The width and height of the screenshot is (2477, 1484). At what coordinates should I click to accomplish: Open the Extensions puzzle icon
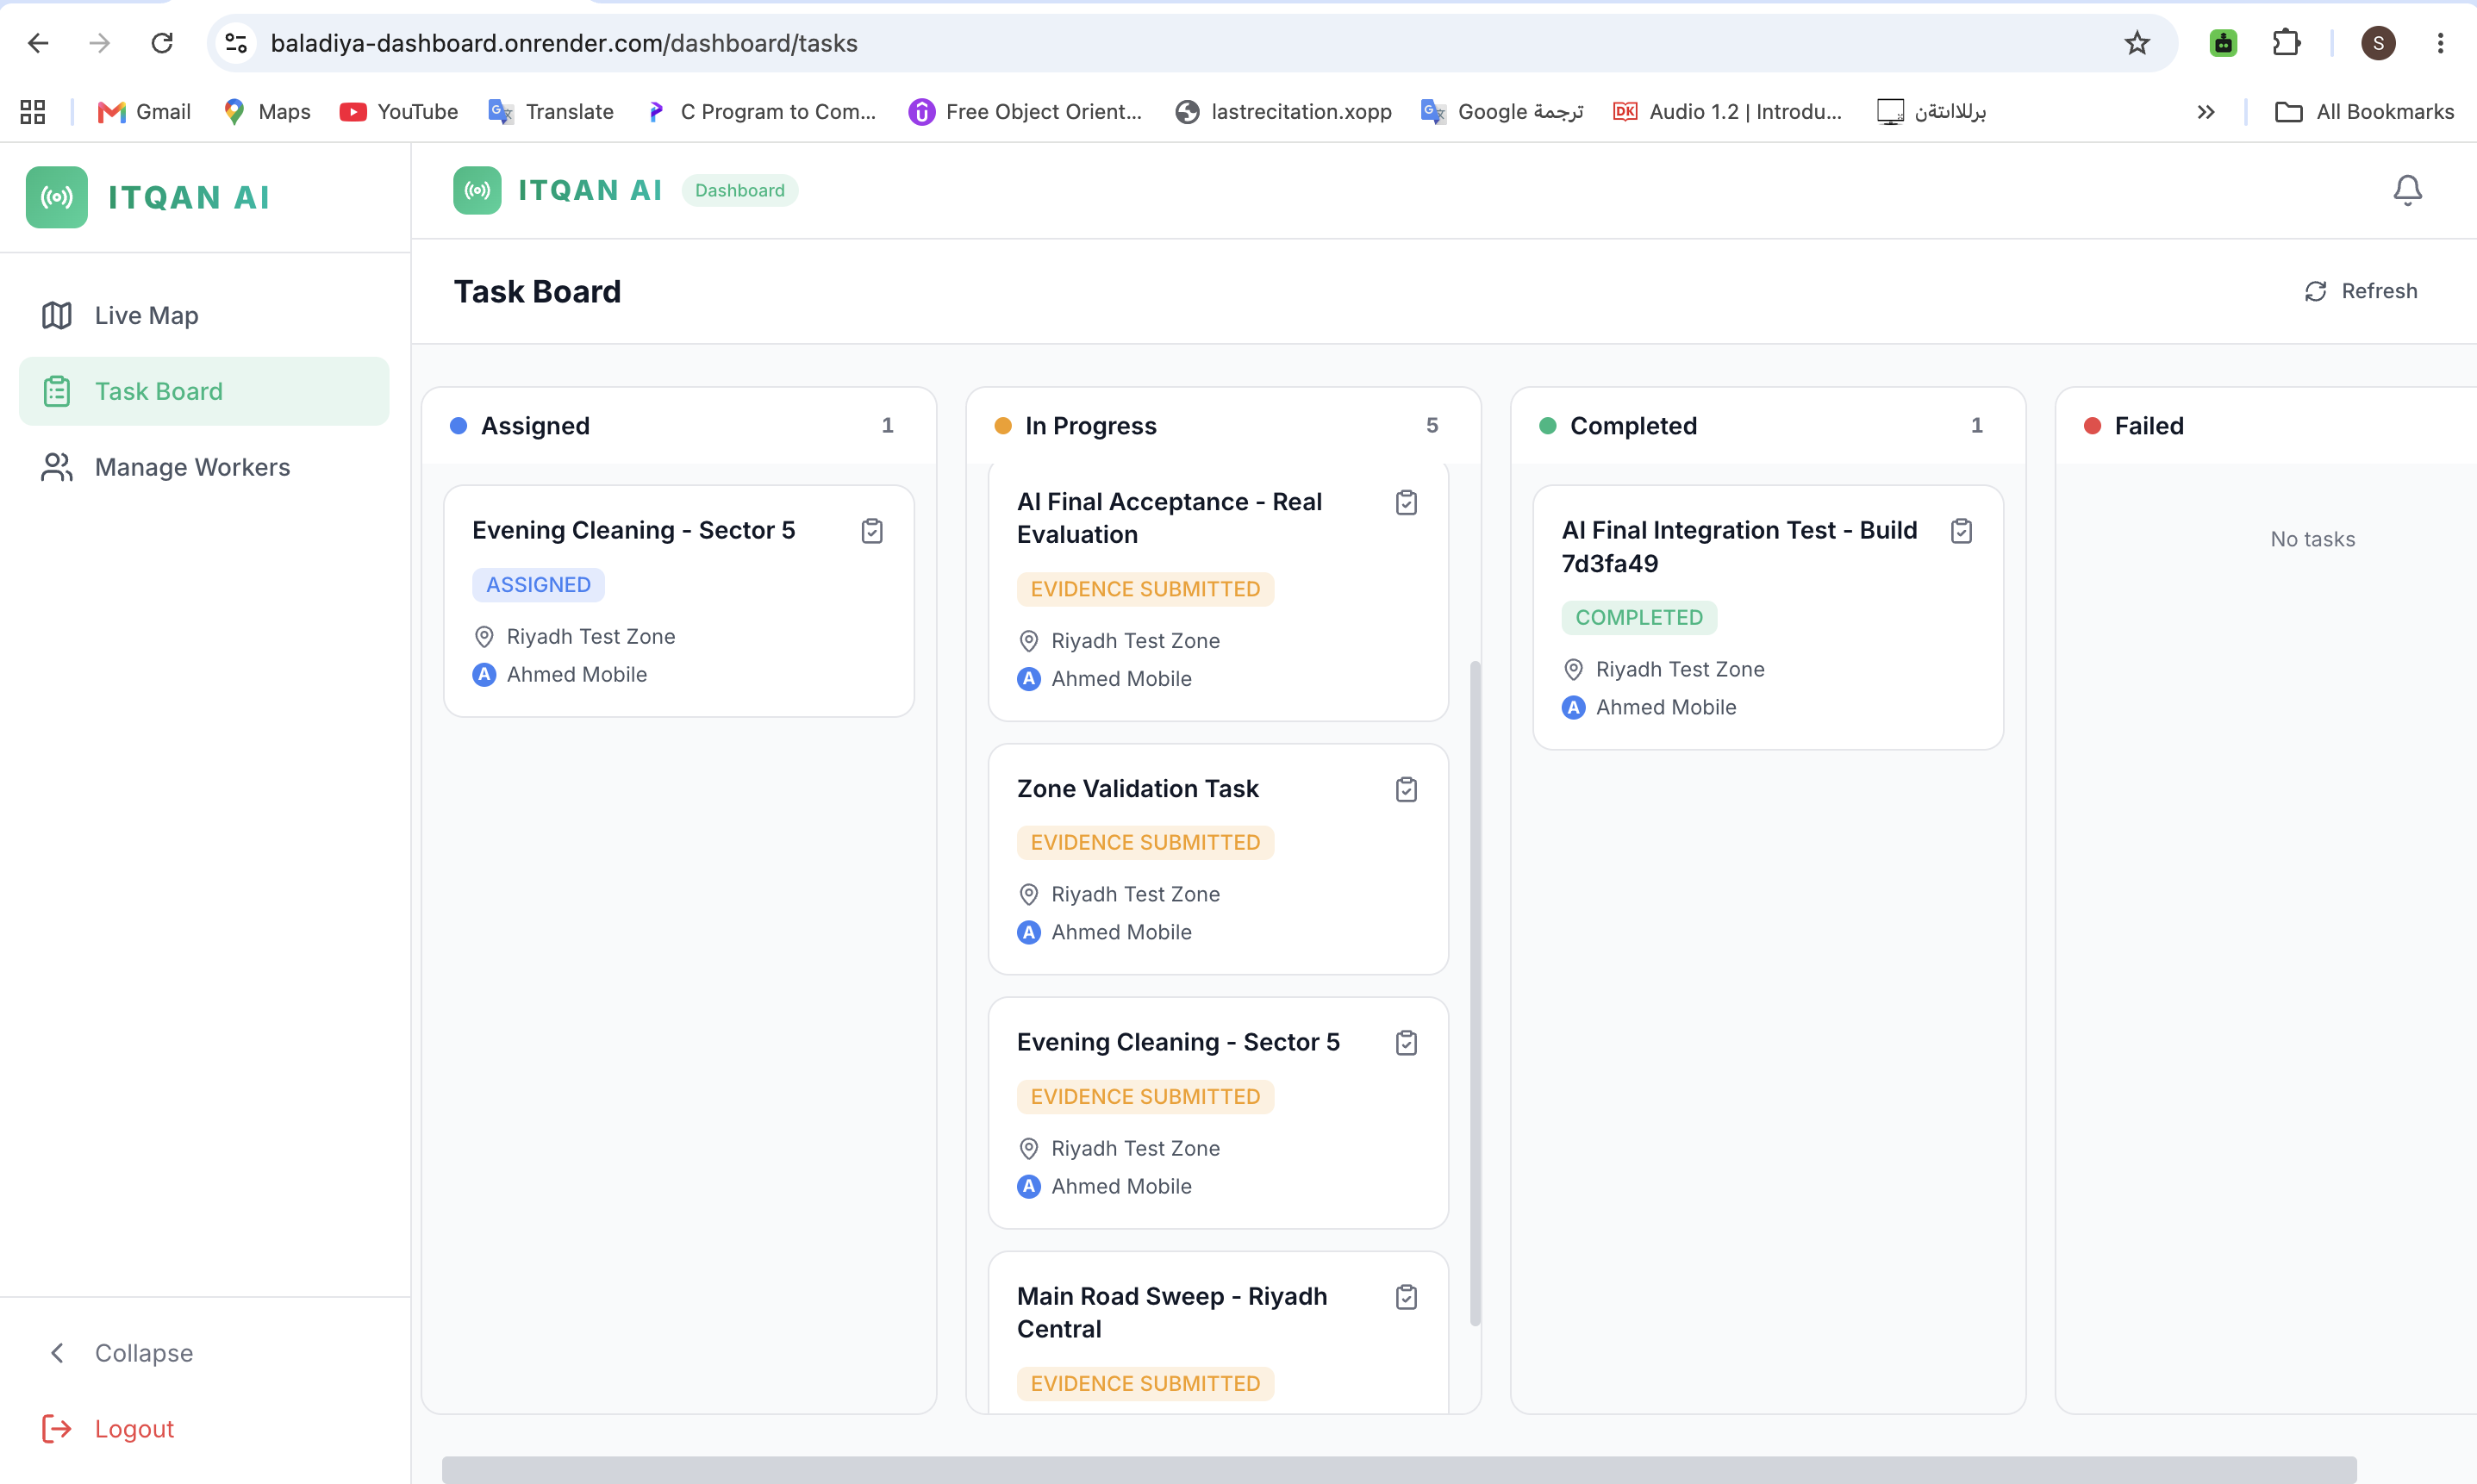[x=2286, y=43]
